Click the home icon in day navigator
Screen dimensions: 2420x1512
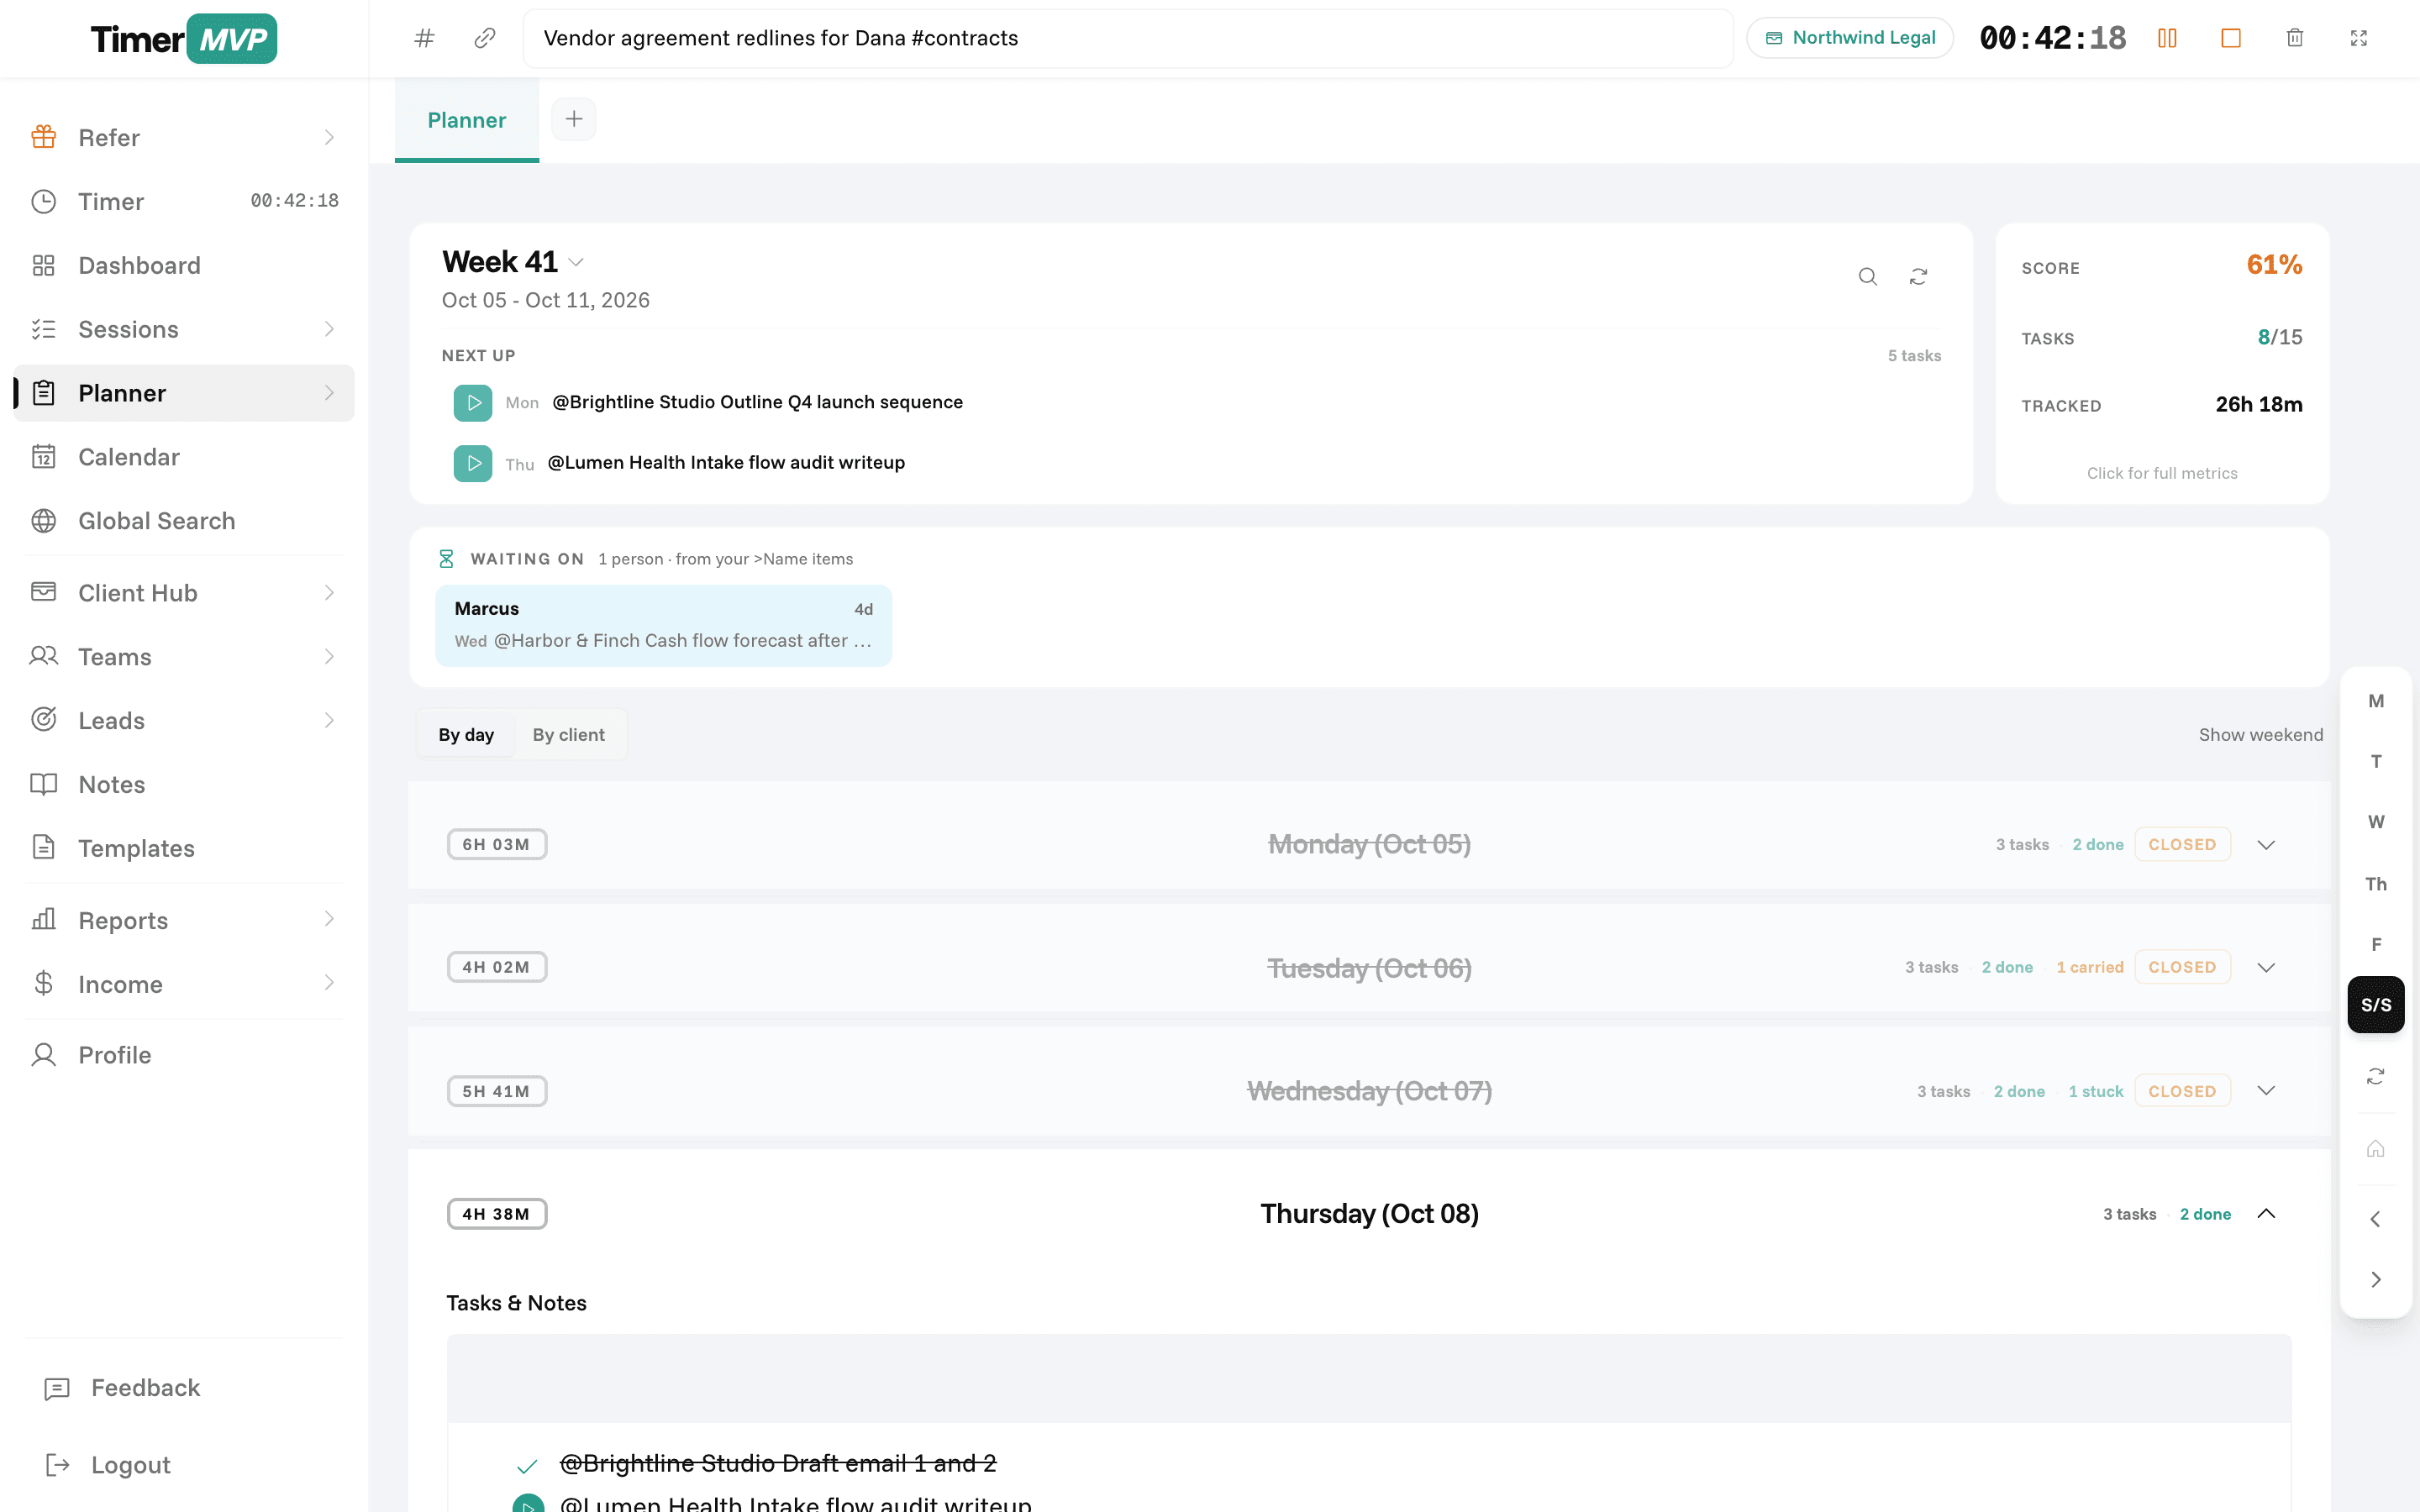(2376, 1148)
